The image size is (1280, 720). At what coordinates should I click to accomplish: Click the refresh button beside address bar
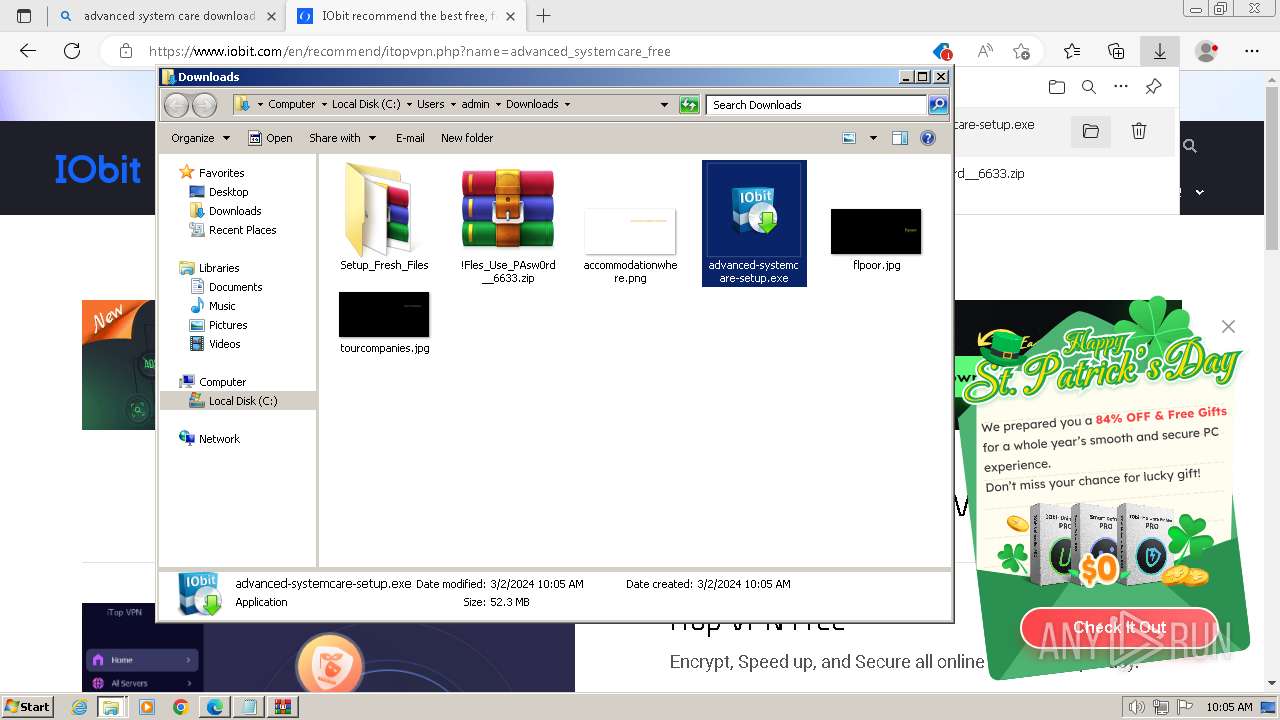(689, 104)
